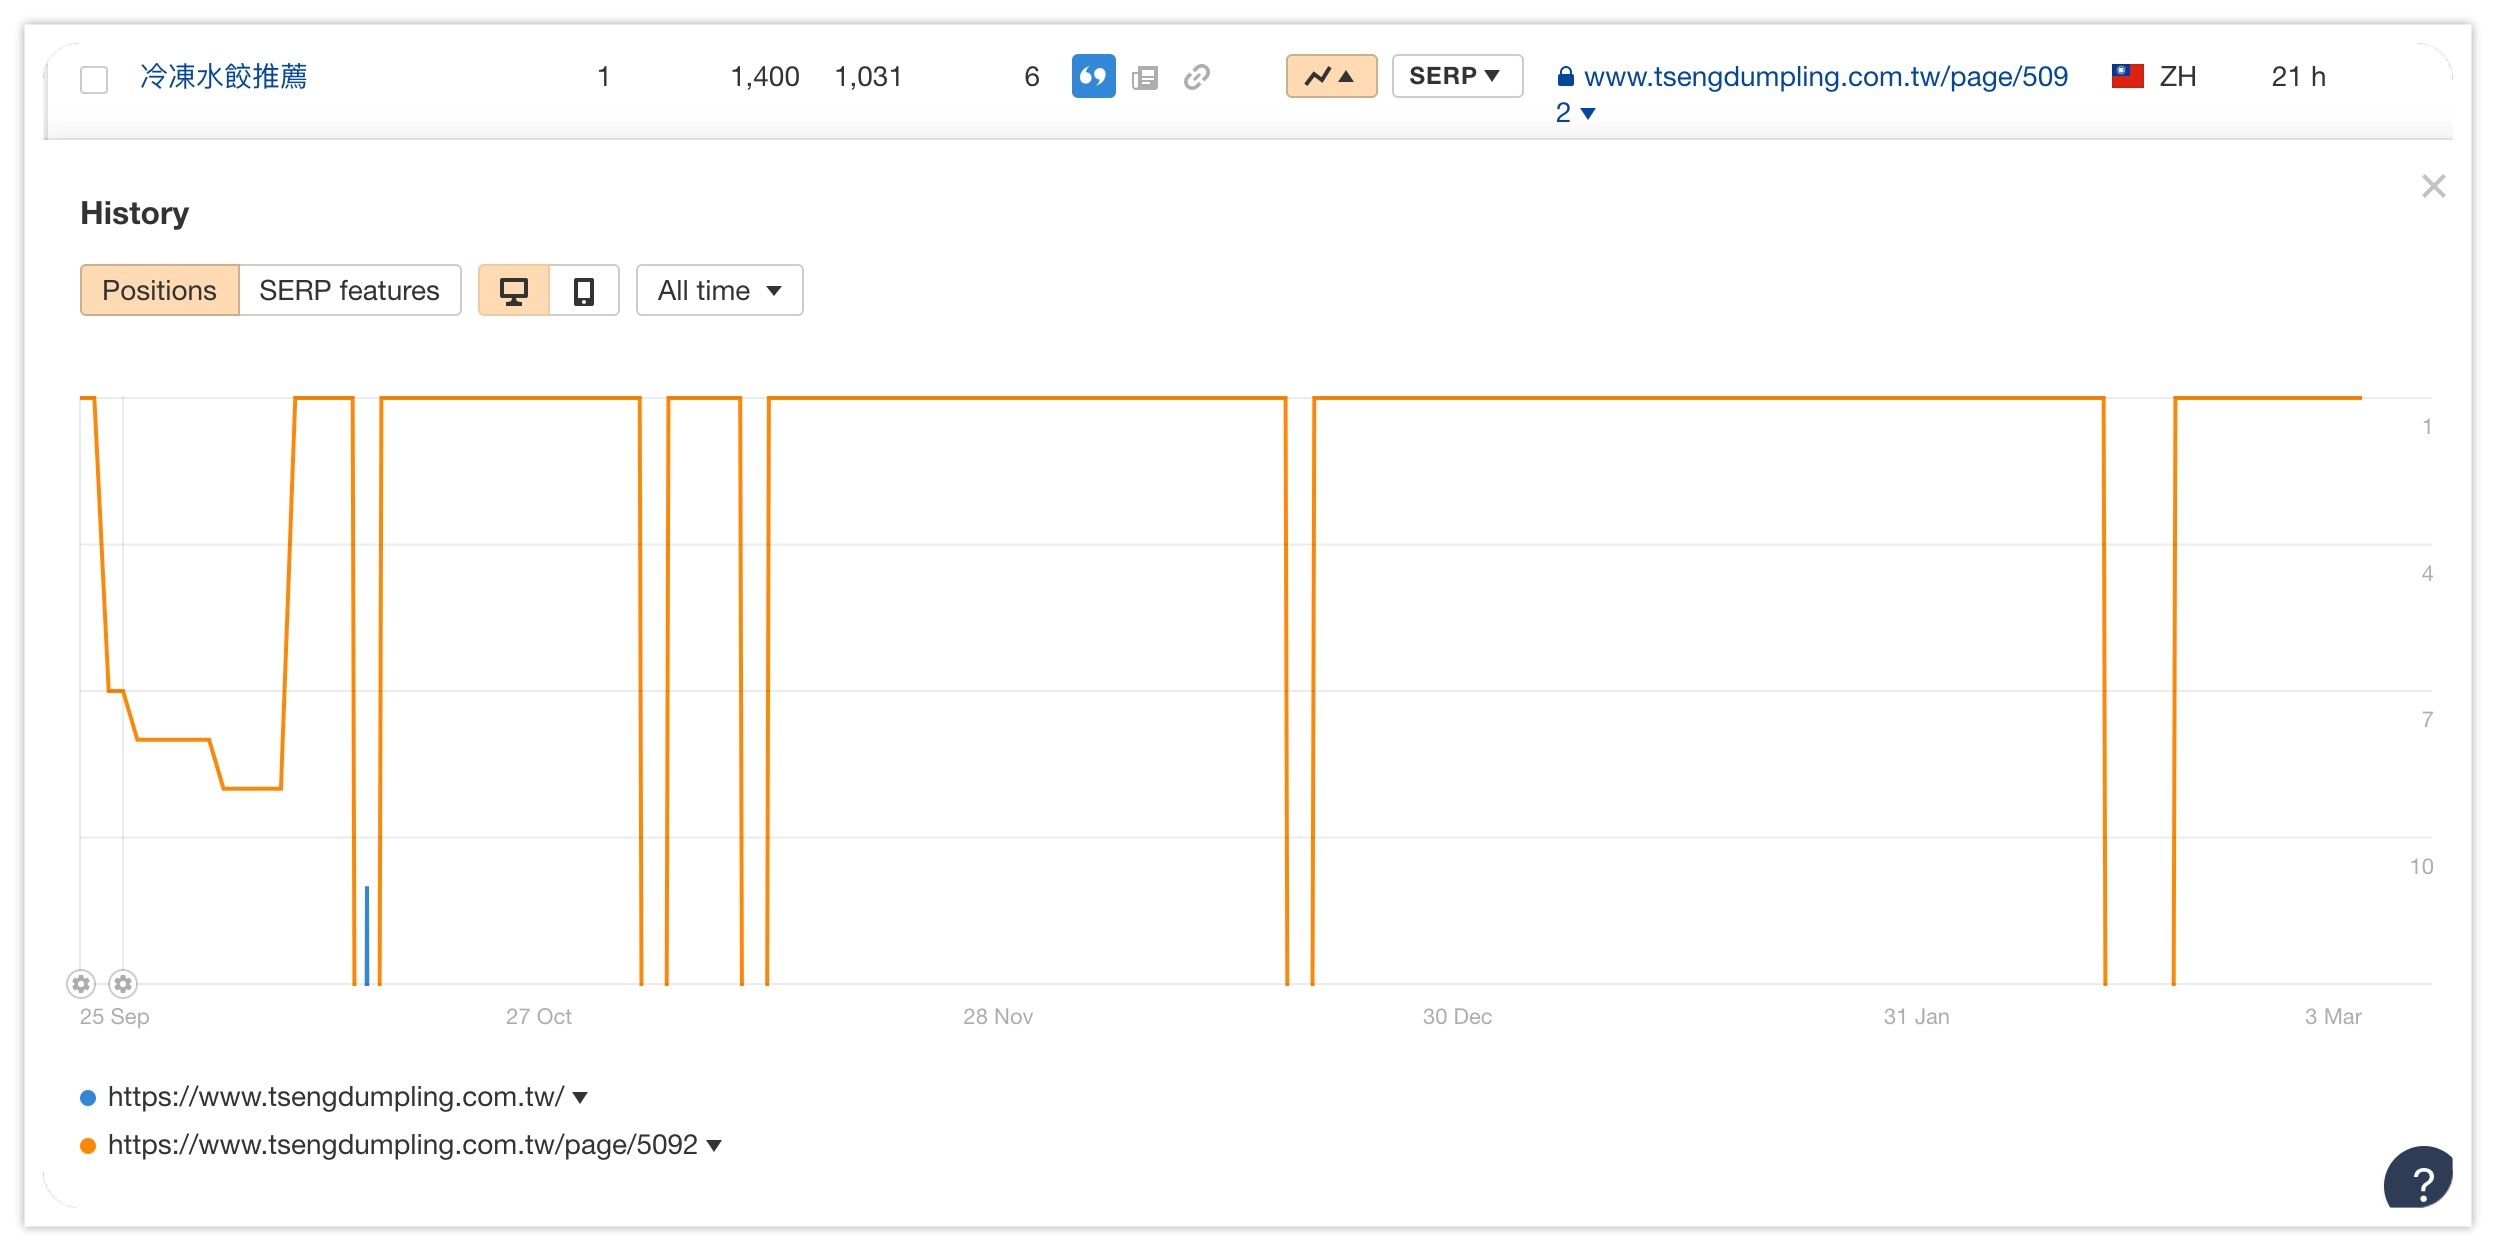Select the Positions tab
Screen dimensions: 2496x1251
160,291
